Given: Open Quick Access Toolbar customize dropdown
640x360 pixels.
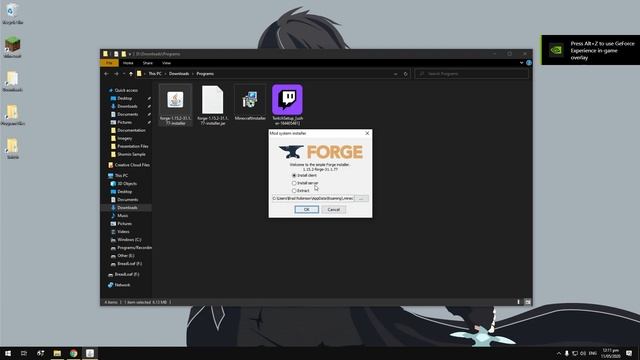Looking at the screenshot, I should coord(130,54).
